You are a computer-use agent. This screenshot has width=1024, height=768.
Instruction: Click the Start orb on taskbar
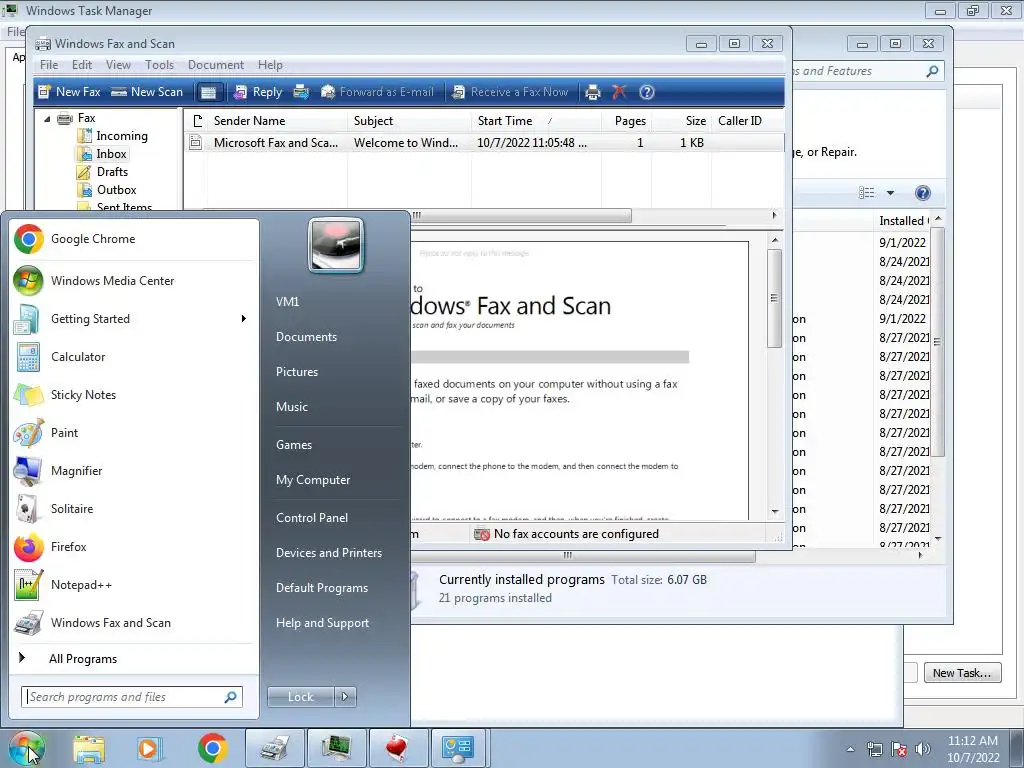coord(27,748)
